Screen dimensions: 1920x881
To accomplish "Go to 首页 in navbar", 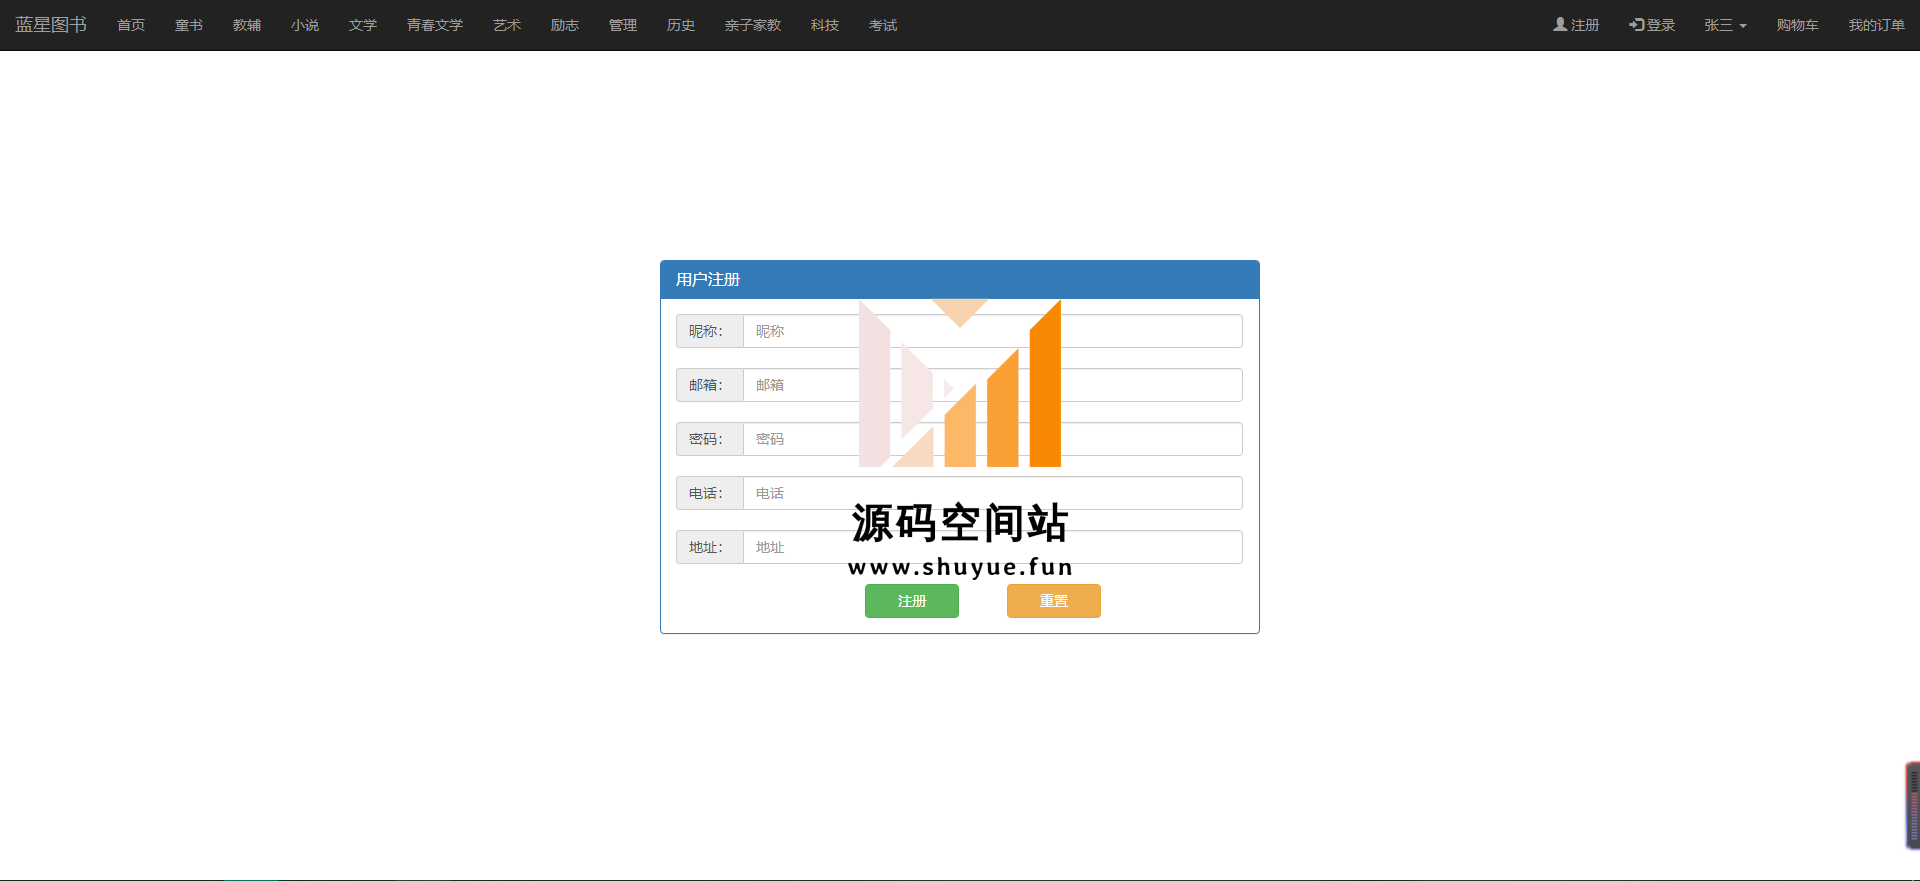I will point(131,25).
